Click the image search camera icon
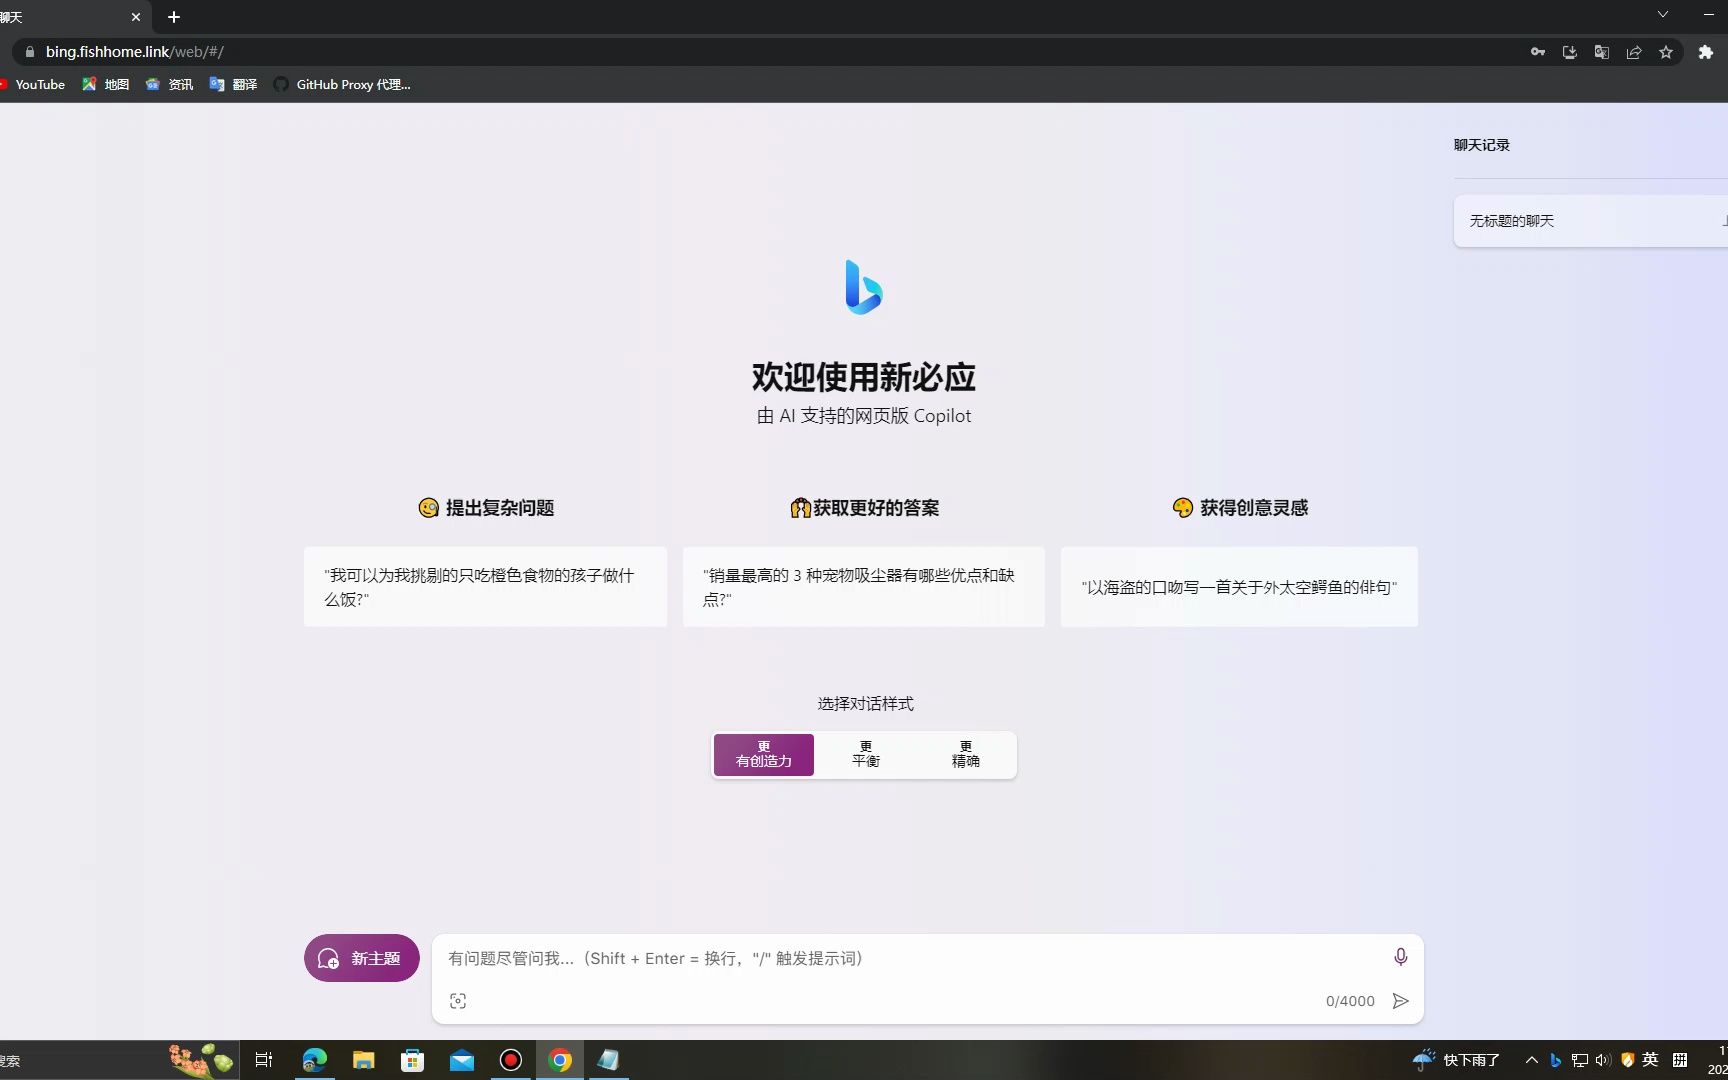 pyautogui.click(x=458, y=1001)
